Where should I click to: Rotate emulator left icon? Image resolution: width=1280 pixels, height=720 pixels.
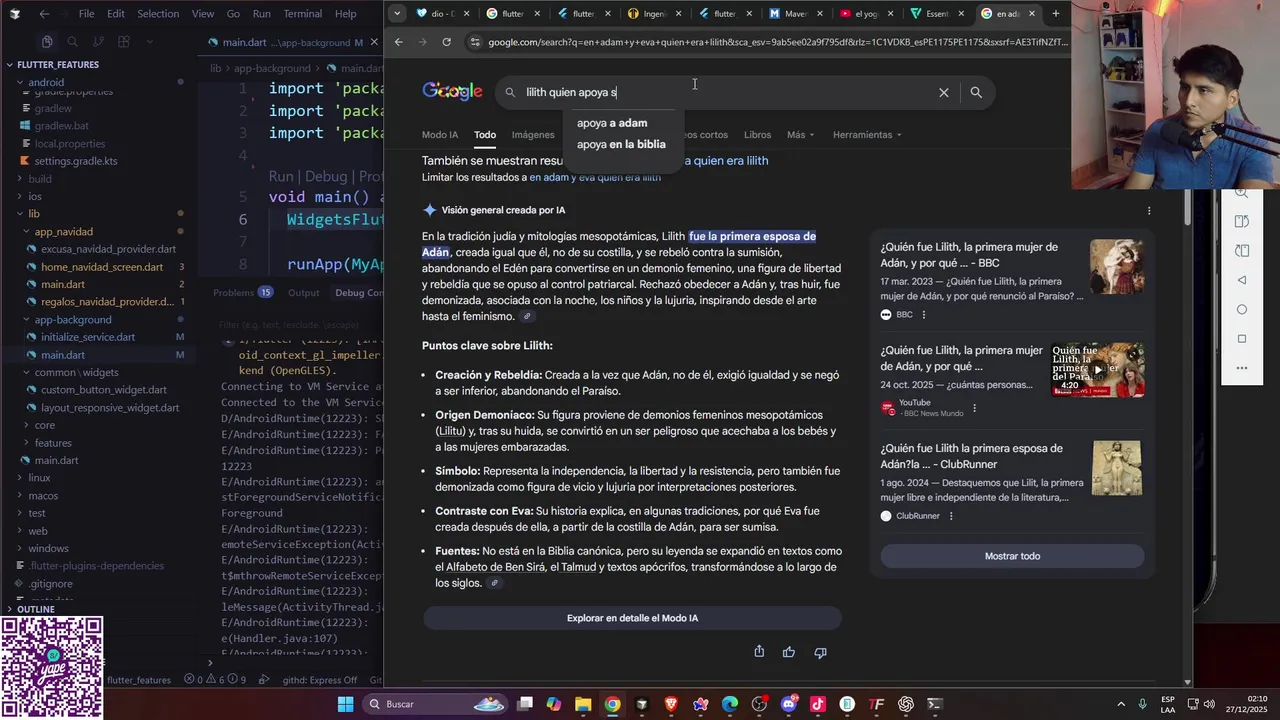(1241, 221)
